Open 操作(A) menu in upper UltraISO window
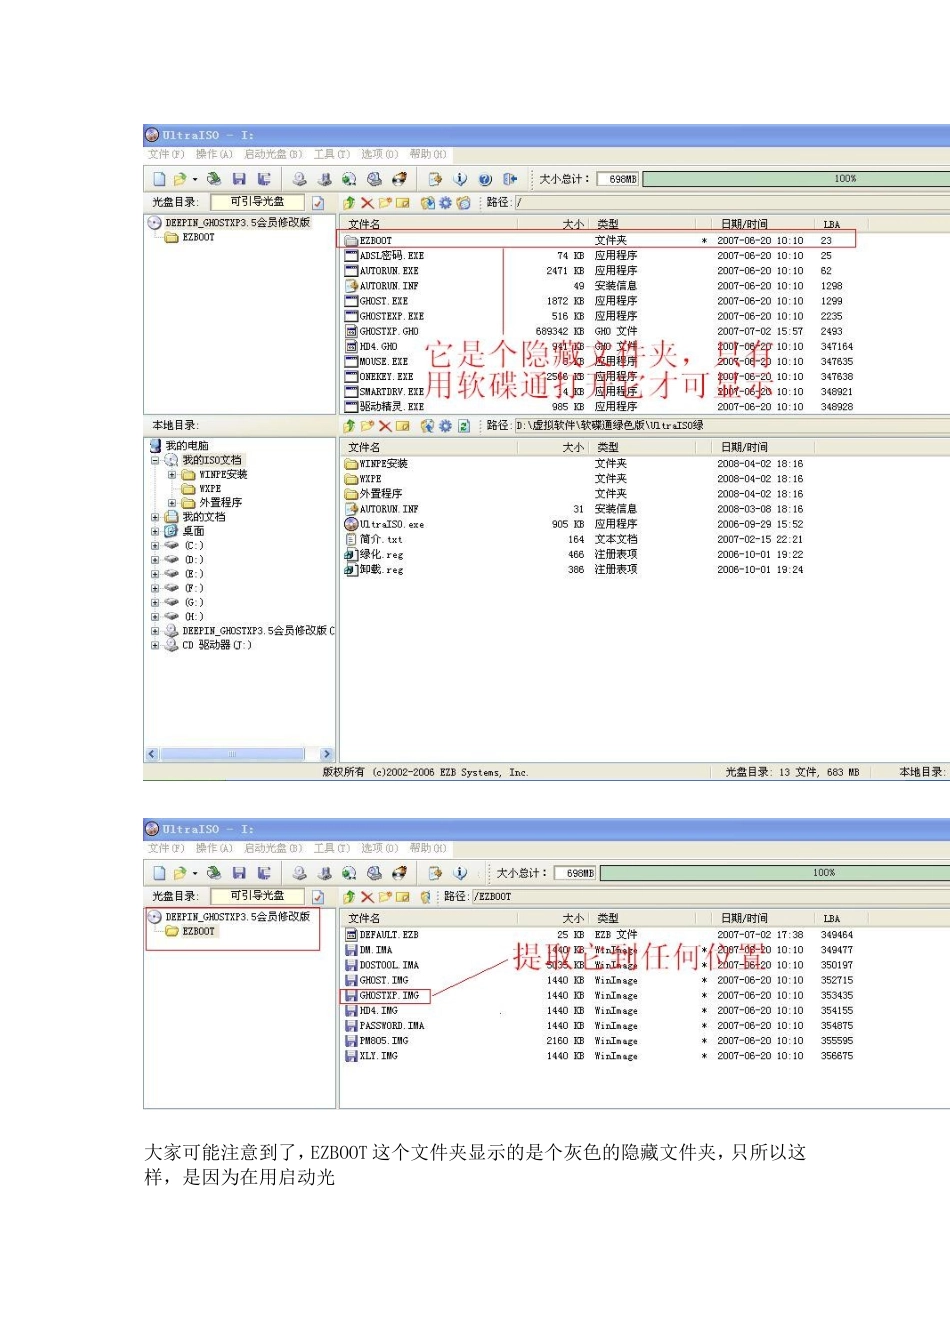This screenshot has width=950, height=1344. pos(214,154)
